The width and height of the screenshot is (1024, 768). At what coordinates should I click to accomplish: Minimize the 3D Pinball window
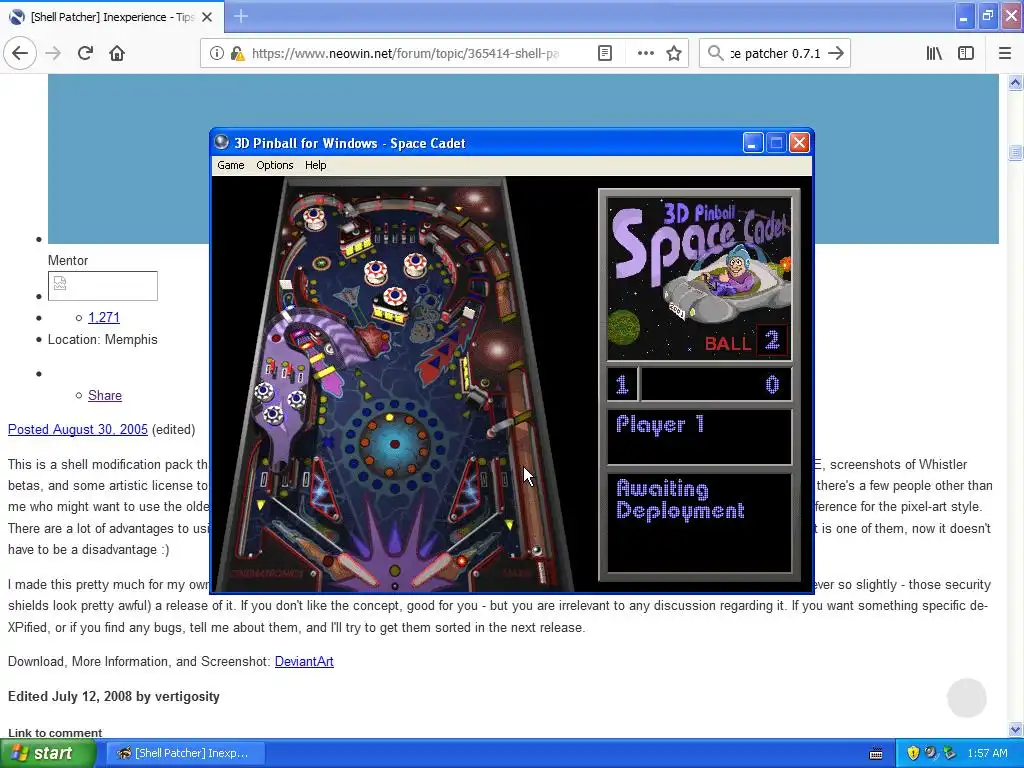point(753,142)
